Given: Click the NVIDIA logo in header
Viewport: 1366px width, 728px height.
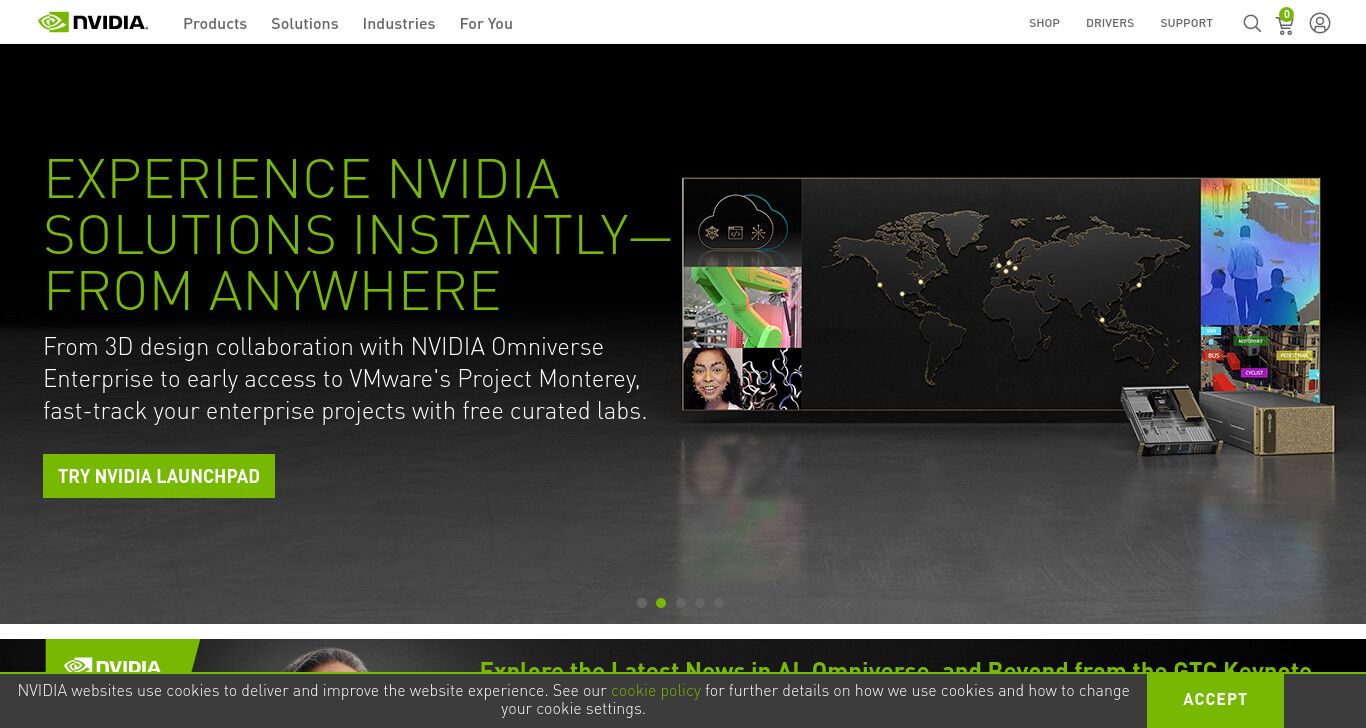Looking at the screenshot, I should (x=93, y=22).
